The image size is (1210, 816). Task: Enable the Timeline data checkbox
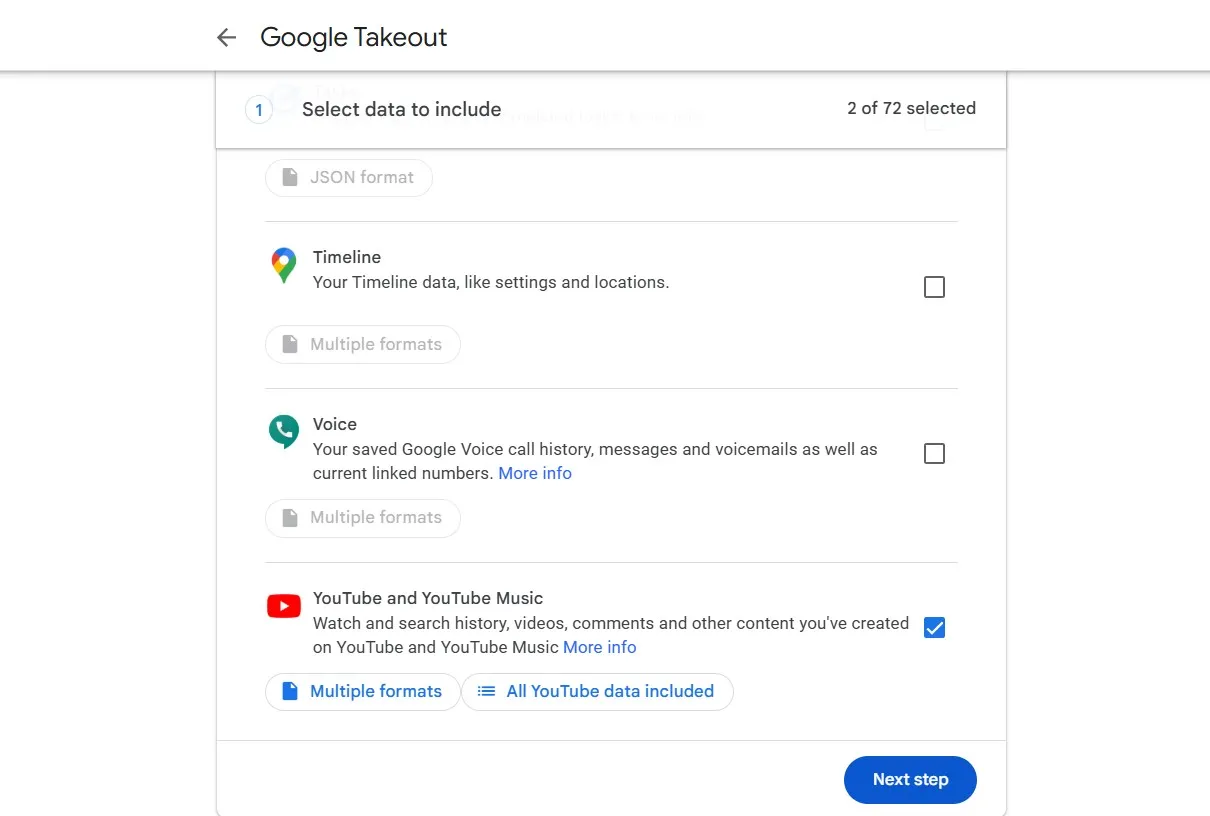[x=934, y=287]
